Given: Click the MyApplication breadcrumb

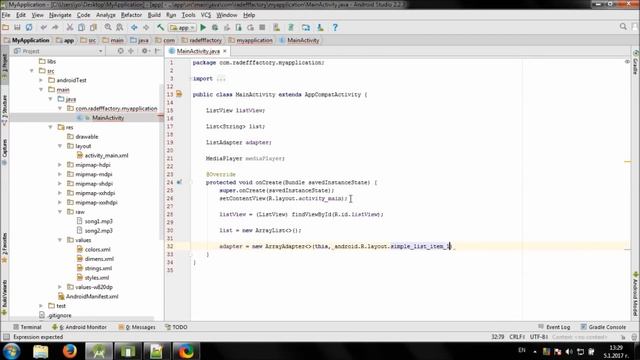Looking at the screenshot, I should [27, 40].
